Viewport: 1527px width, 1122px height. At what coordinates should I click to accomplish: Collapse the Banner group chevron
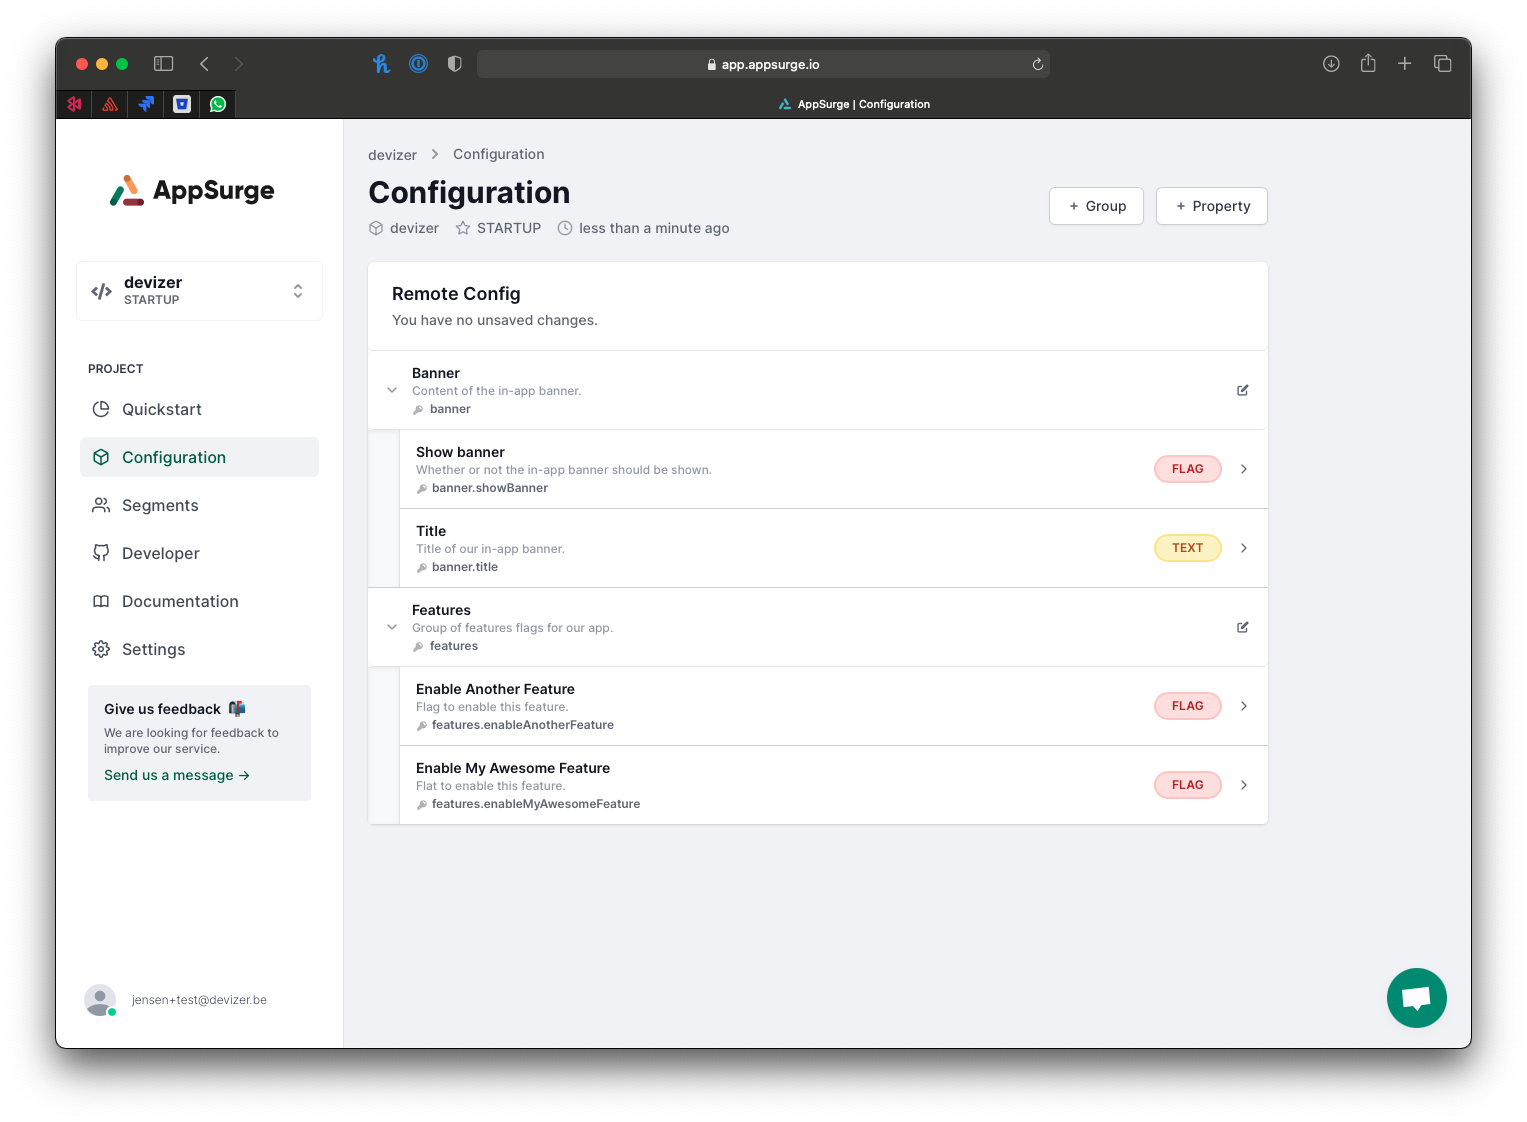tap(392, 390)
